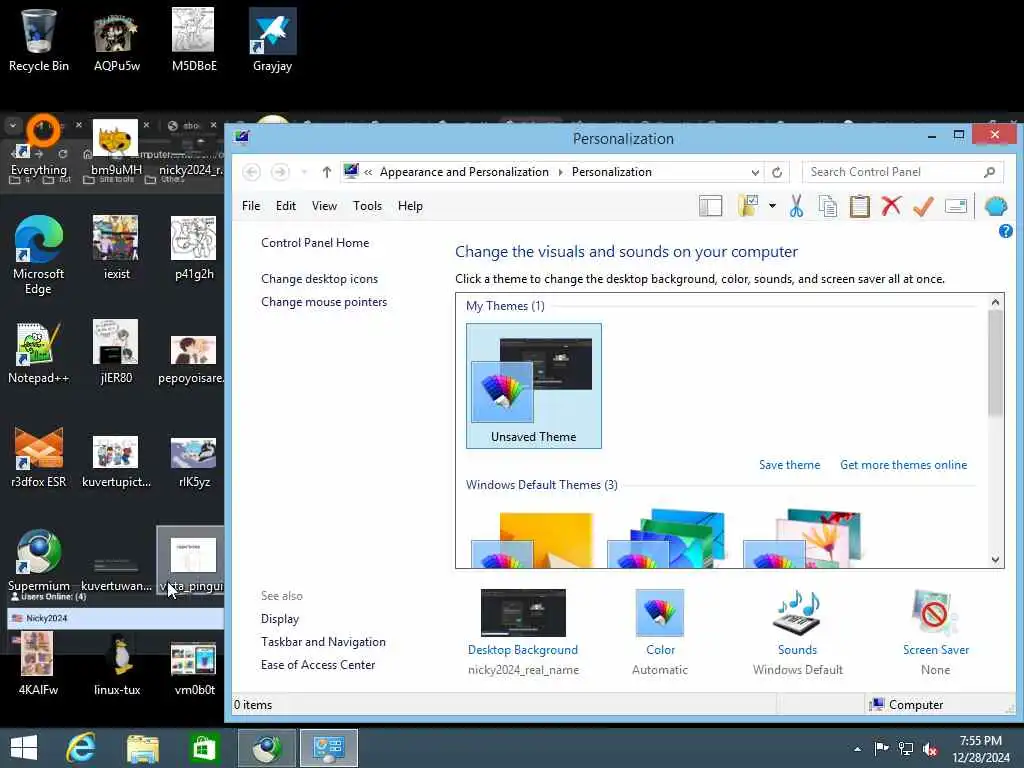Click the red X Delete toolbar icon
Screen dimensions: 1024x768
(891, 206)
